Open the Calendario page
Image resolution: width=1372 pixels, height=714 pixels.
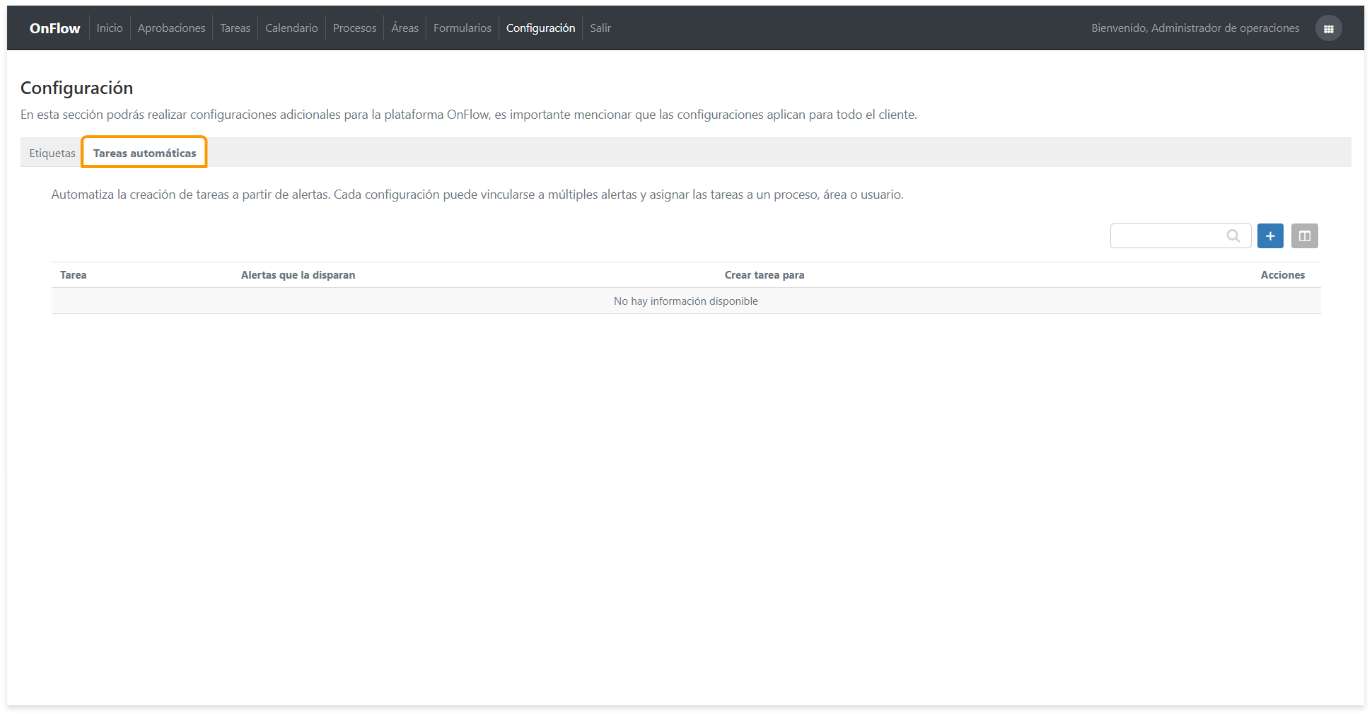tap(291, 28)
